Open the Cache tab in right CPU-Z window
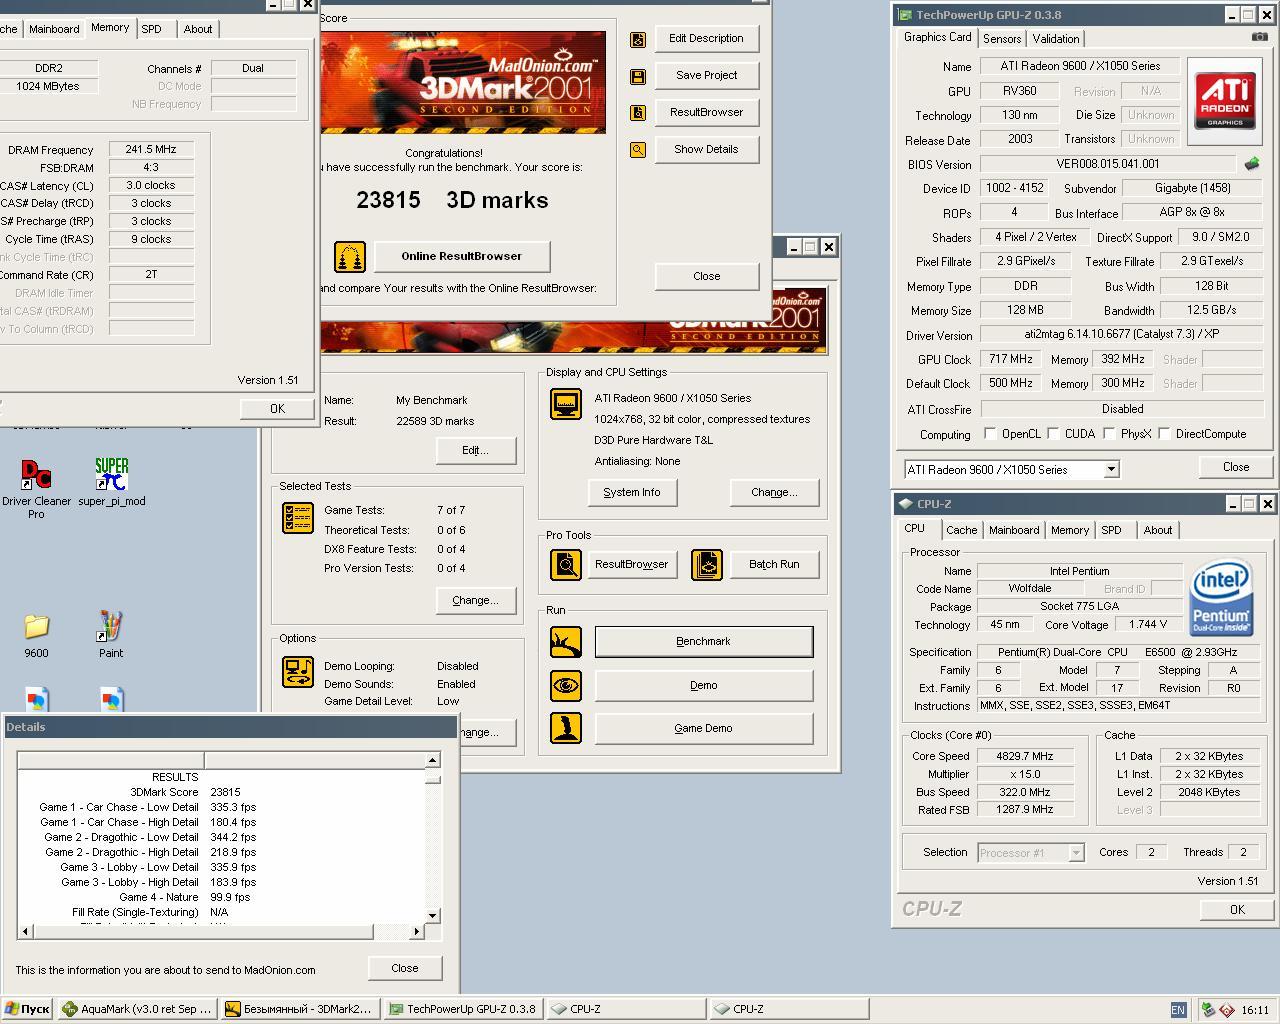This screenshot has height=1024, width=1280. 961,530
